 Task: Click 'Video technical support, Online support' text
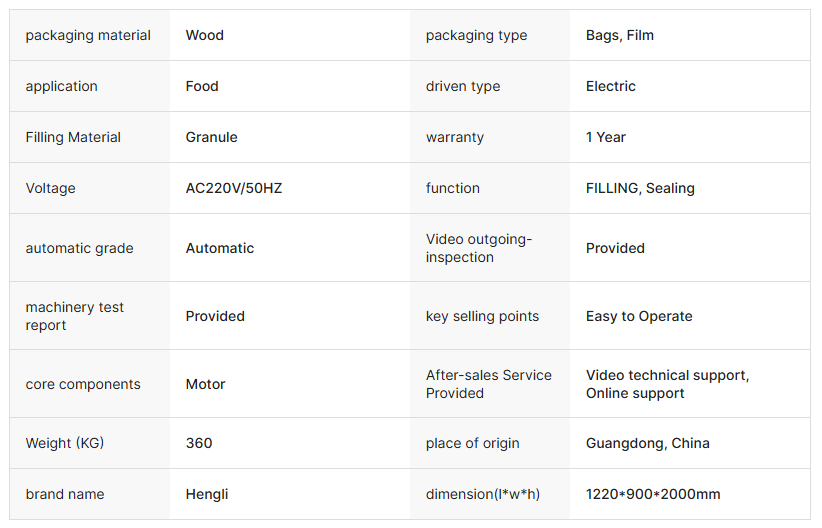coord(667,384)
